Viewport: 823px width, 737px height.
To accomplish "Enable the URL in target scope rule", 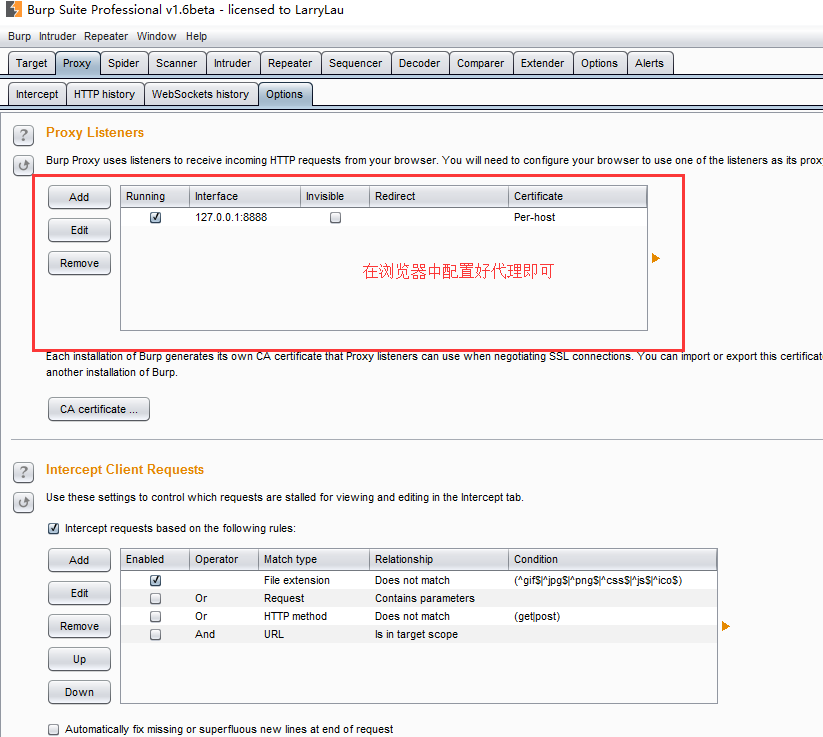I will [155, 634].
